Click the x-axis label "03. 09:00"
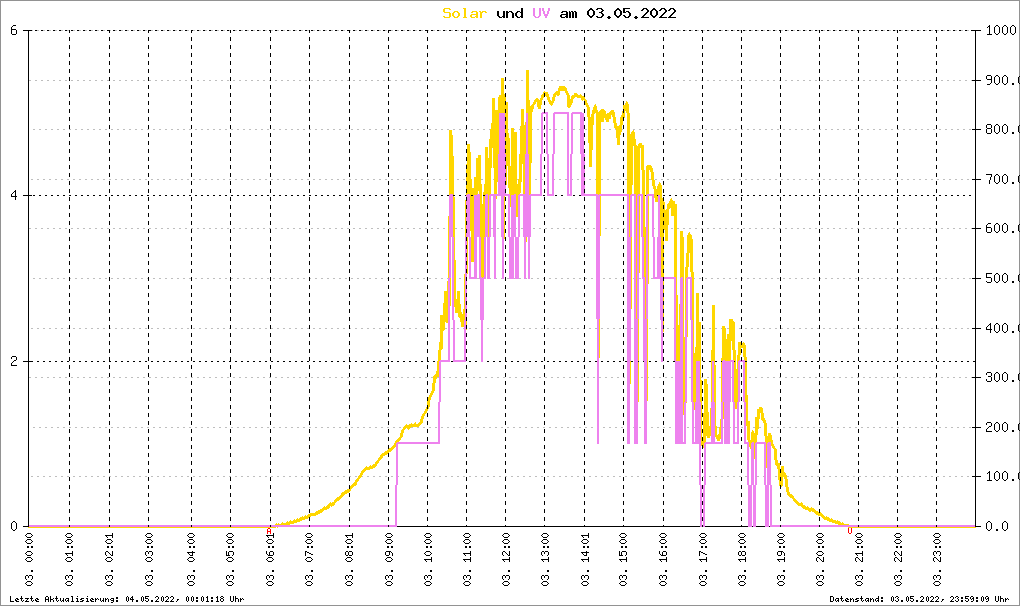The height and width of the screenshot is (606, 1020). (389, 559)
